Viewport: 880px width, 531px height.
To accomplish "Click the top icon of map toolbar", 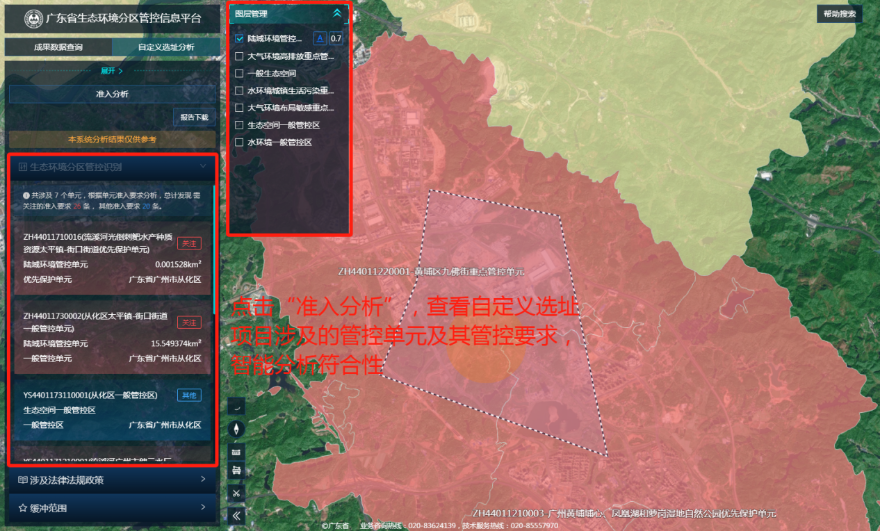I will [237, 407].
